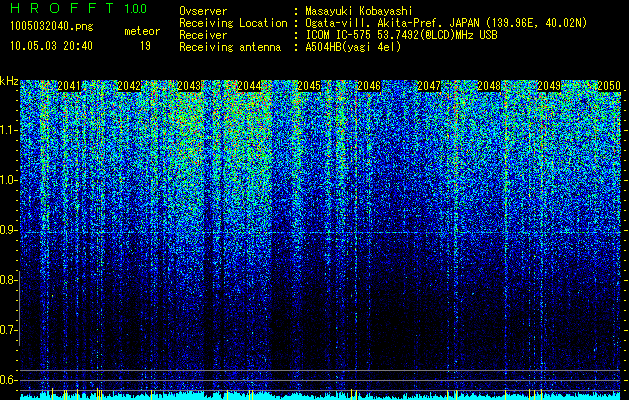Click the 'meteor' label

(142, 31)
